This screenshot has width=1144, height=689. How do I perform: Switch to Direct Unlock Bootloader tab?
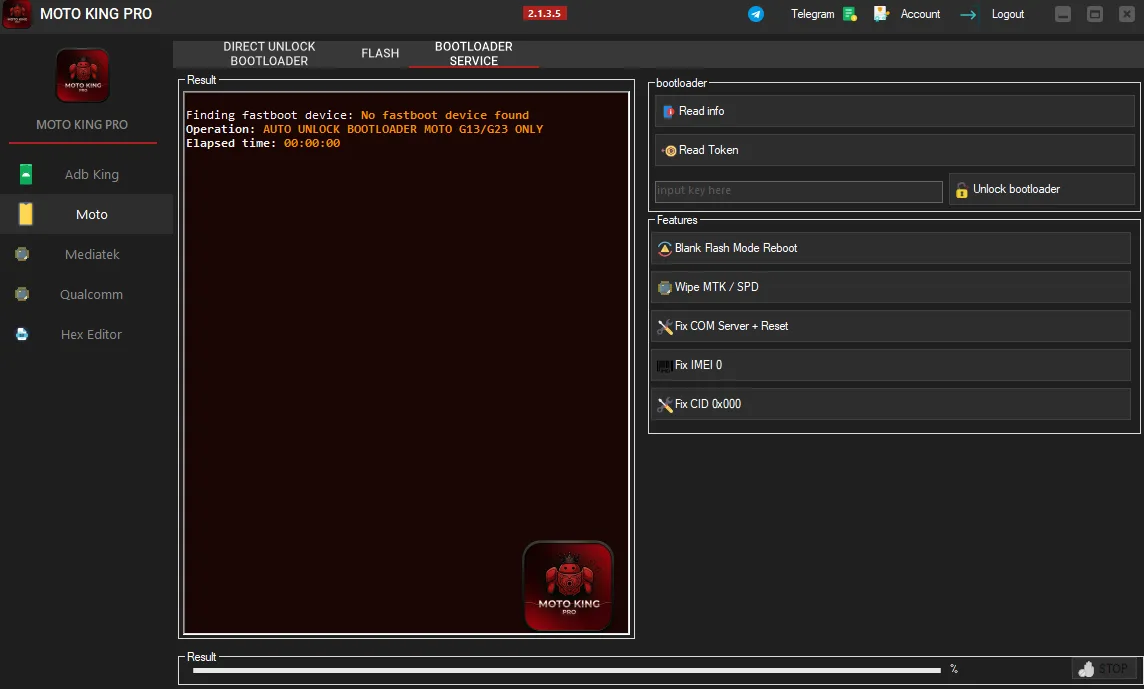click(x=269, y=53)
